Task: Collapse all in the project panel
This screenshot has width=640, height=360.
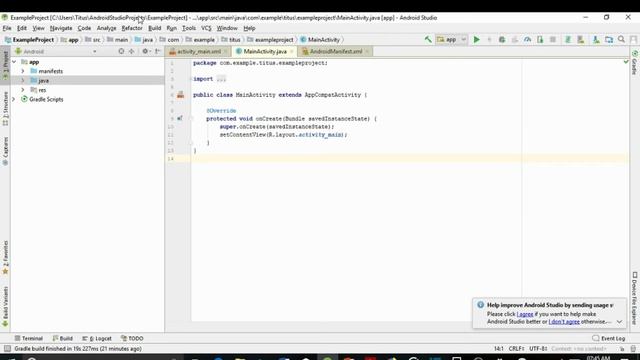Action: [131, 51]
